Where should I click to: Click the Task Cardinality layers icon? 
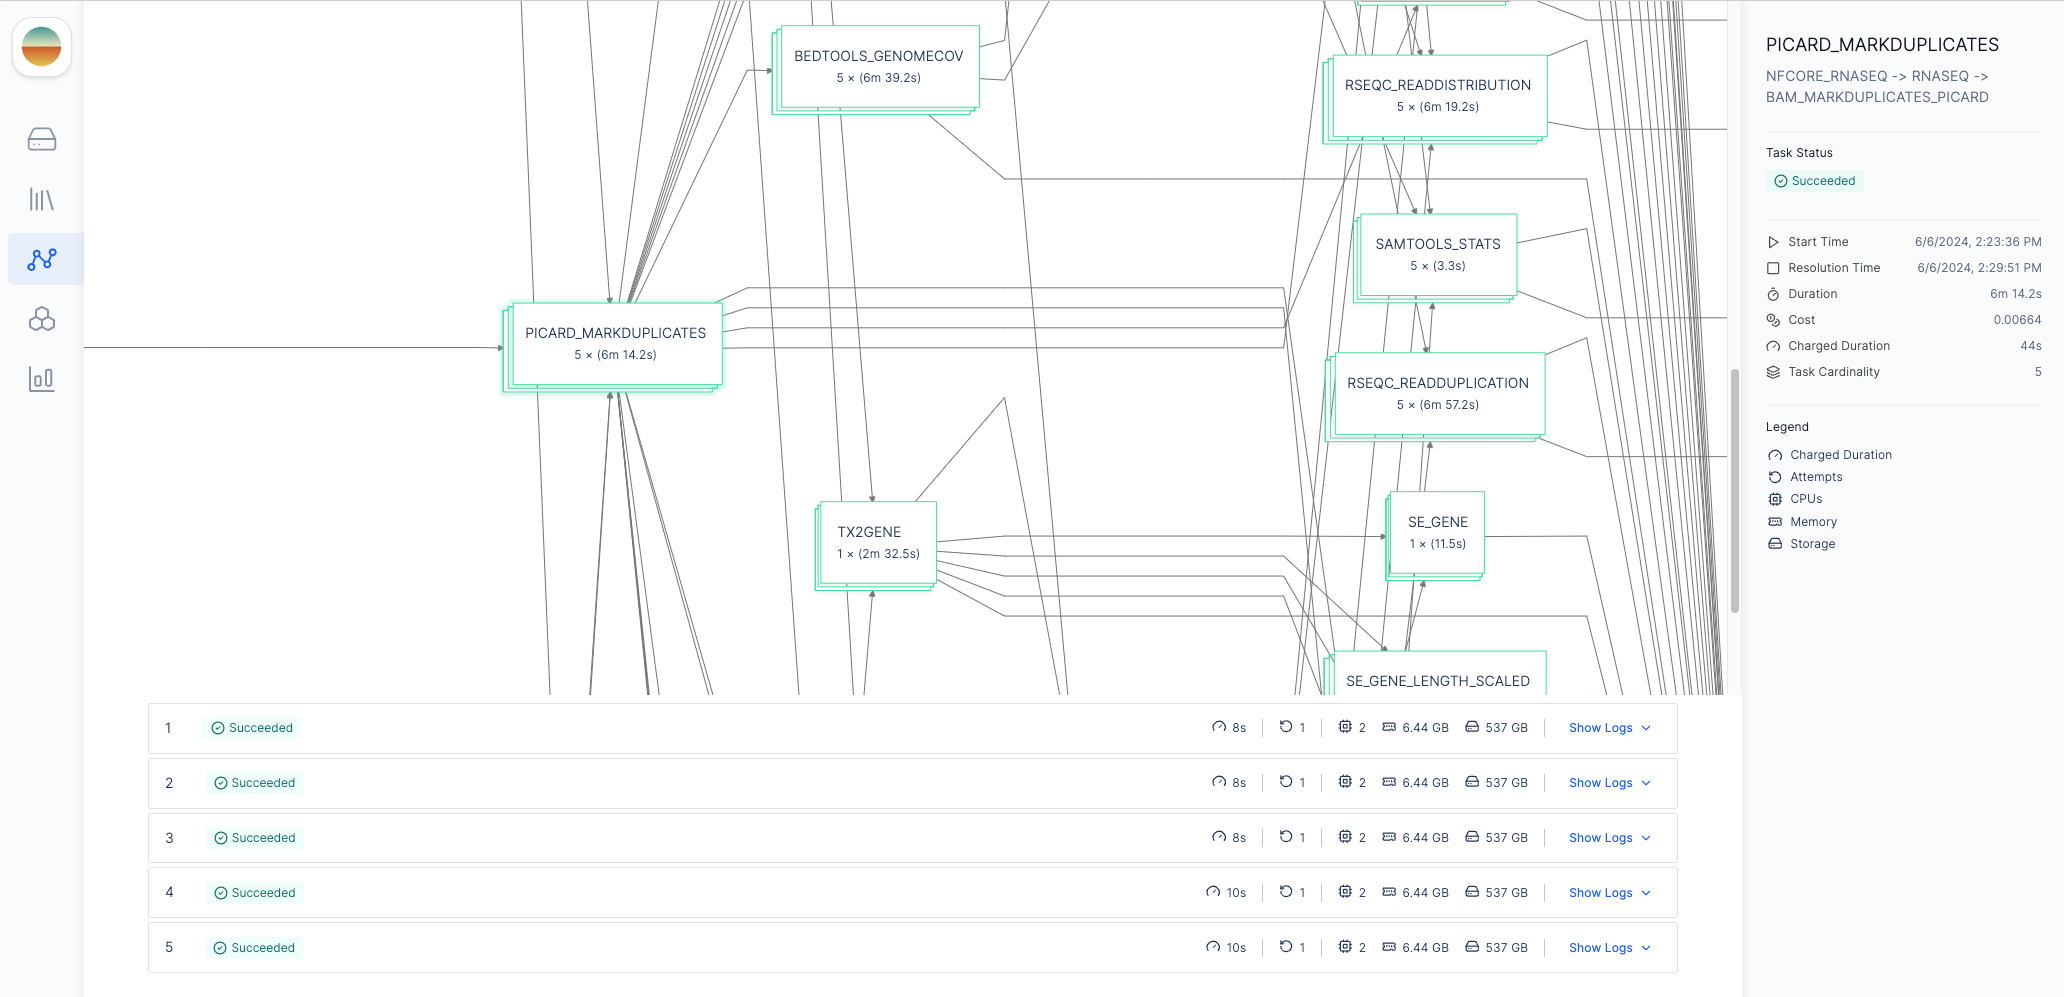[1773, 372]
